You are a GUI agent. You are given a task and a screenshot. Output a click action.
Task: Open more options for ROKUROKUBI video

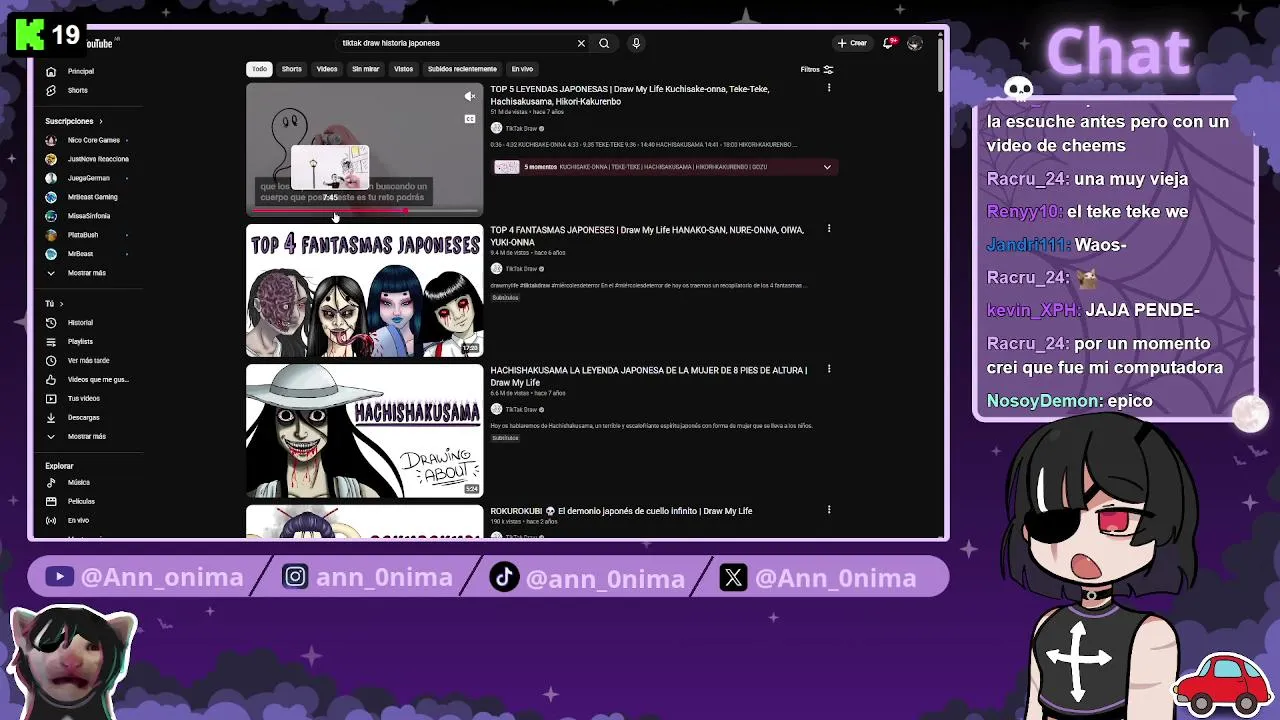click(828, 510)
